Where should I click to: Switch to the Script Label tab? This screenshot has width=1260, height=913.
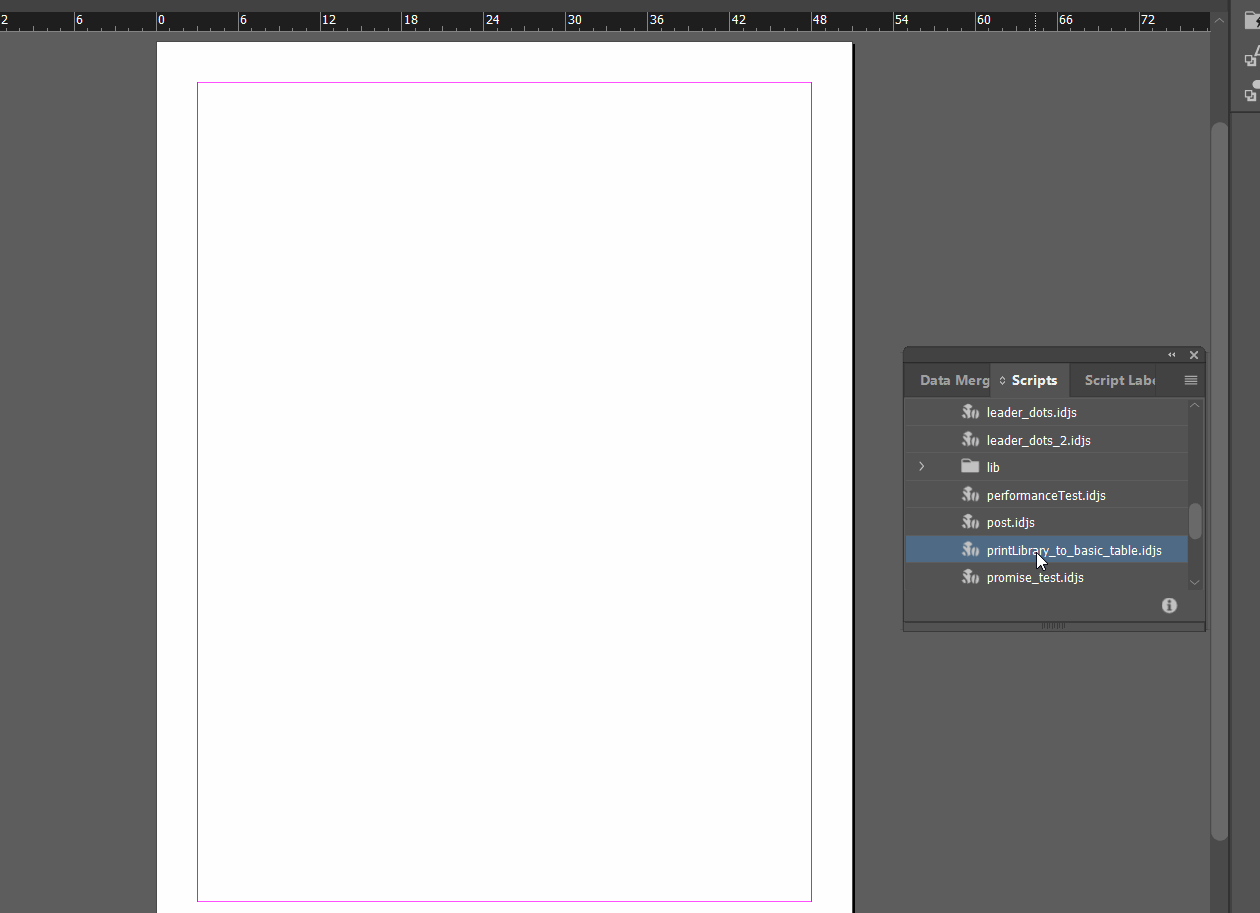1120,380
